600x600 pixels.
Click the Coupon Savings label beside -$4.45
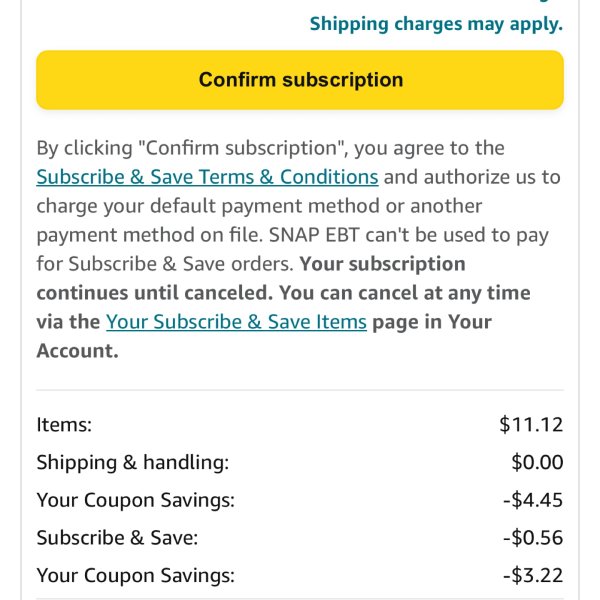point(135,500)
